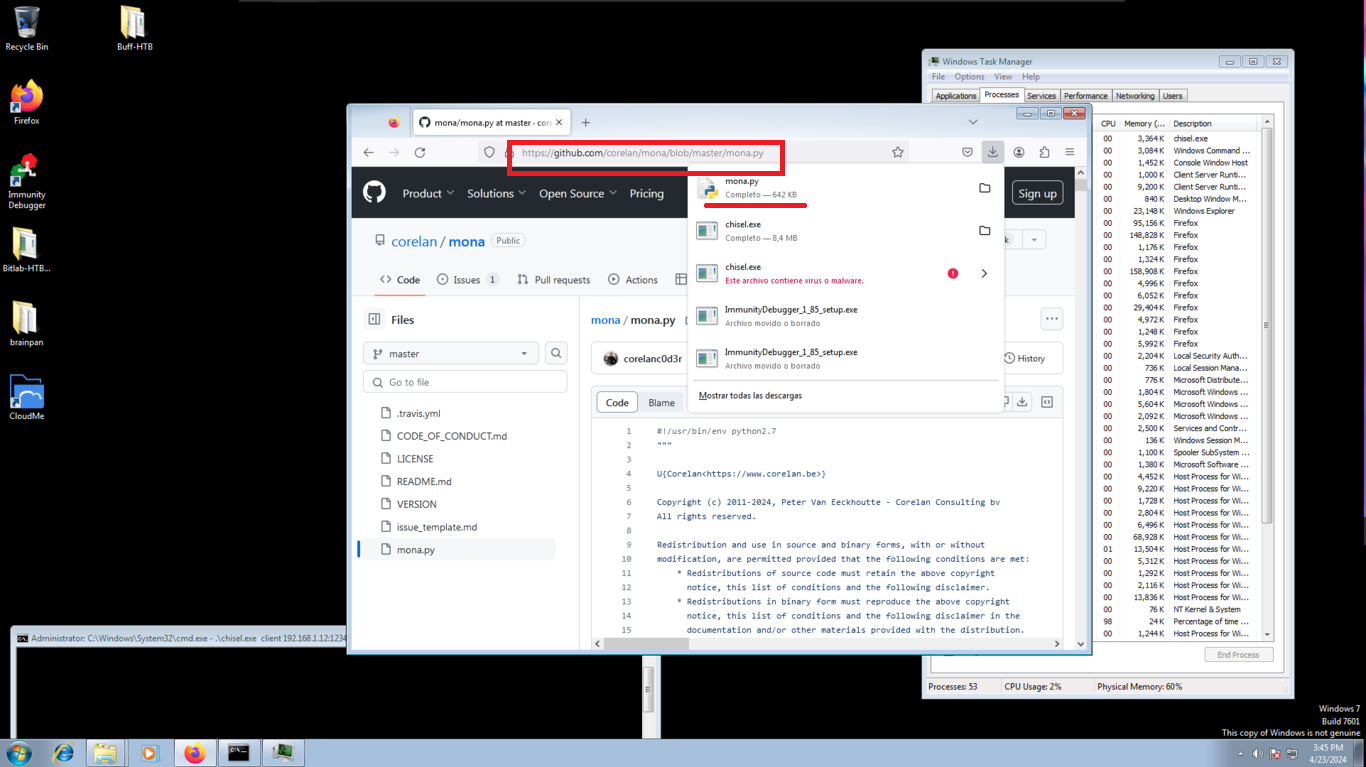The height and width of the screenshot is (767, 1366).
Task: Click the Task Manager process list vertical scrollbar
Action: click(x=1267, y=378)
